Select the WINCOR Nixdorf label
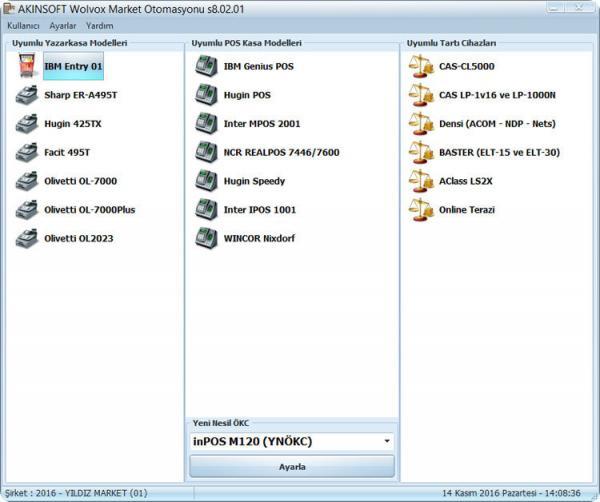600x502 pixels. (259, 238)
